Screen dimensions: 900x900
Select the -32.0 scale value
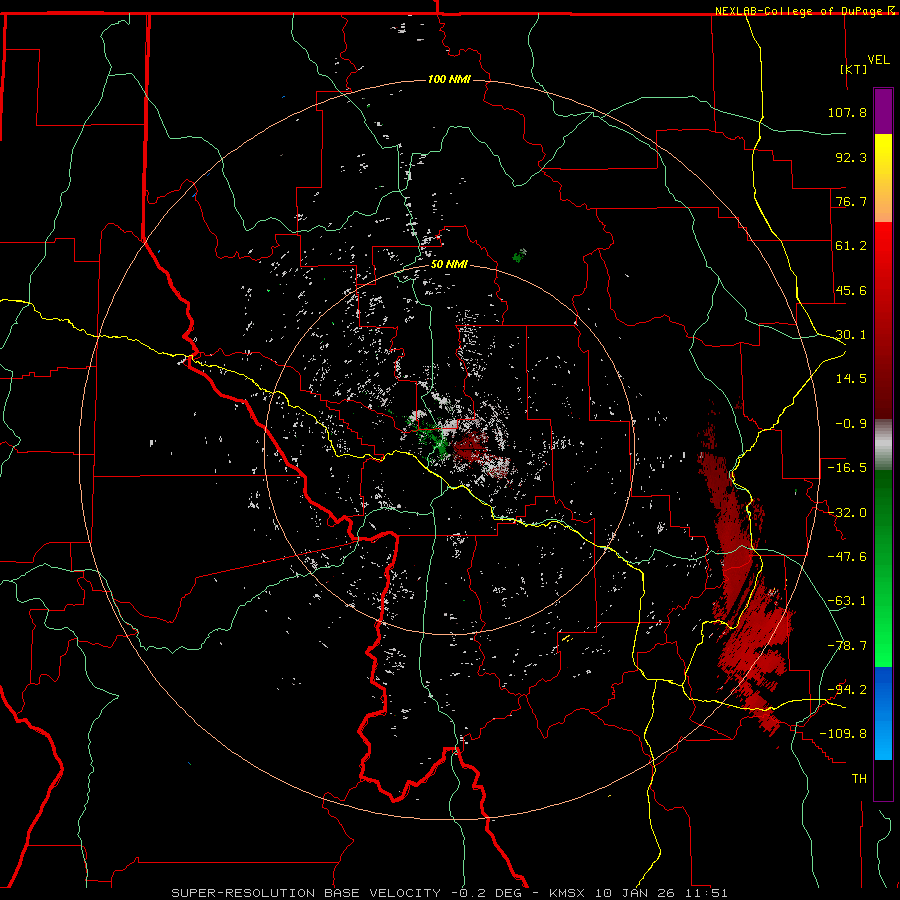tap(847, 513)
